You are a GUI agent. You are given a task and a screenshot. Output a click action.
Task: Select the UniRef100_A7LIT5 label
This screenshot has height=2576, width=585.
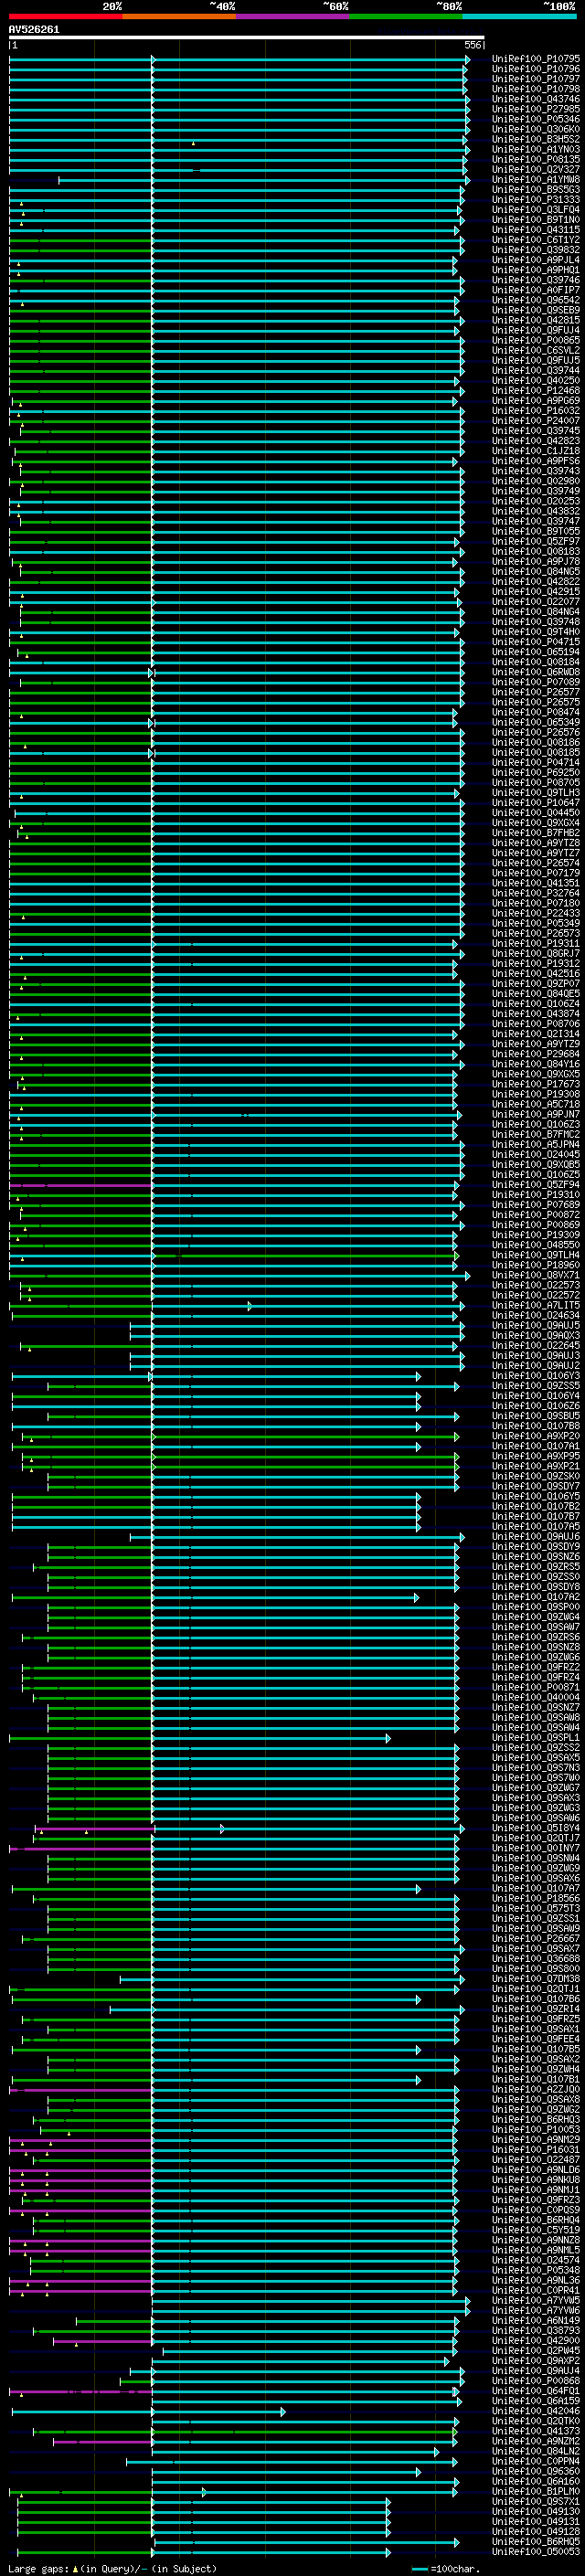point(536,1305)
